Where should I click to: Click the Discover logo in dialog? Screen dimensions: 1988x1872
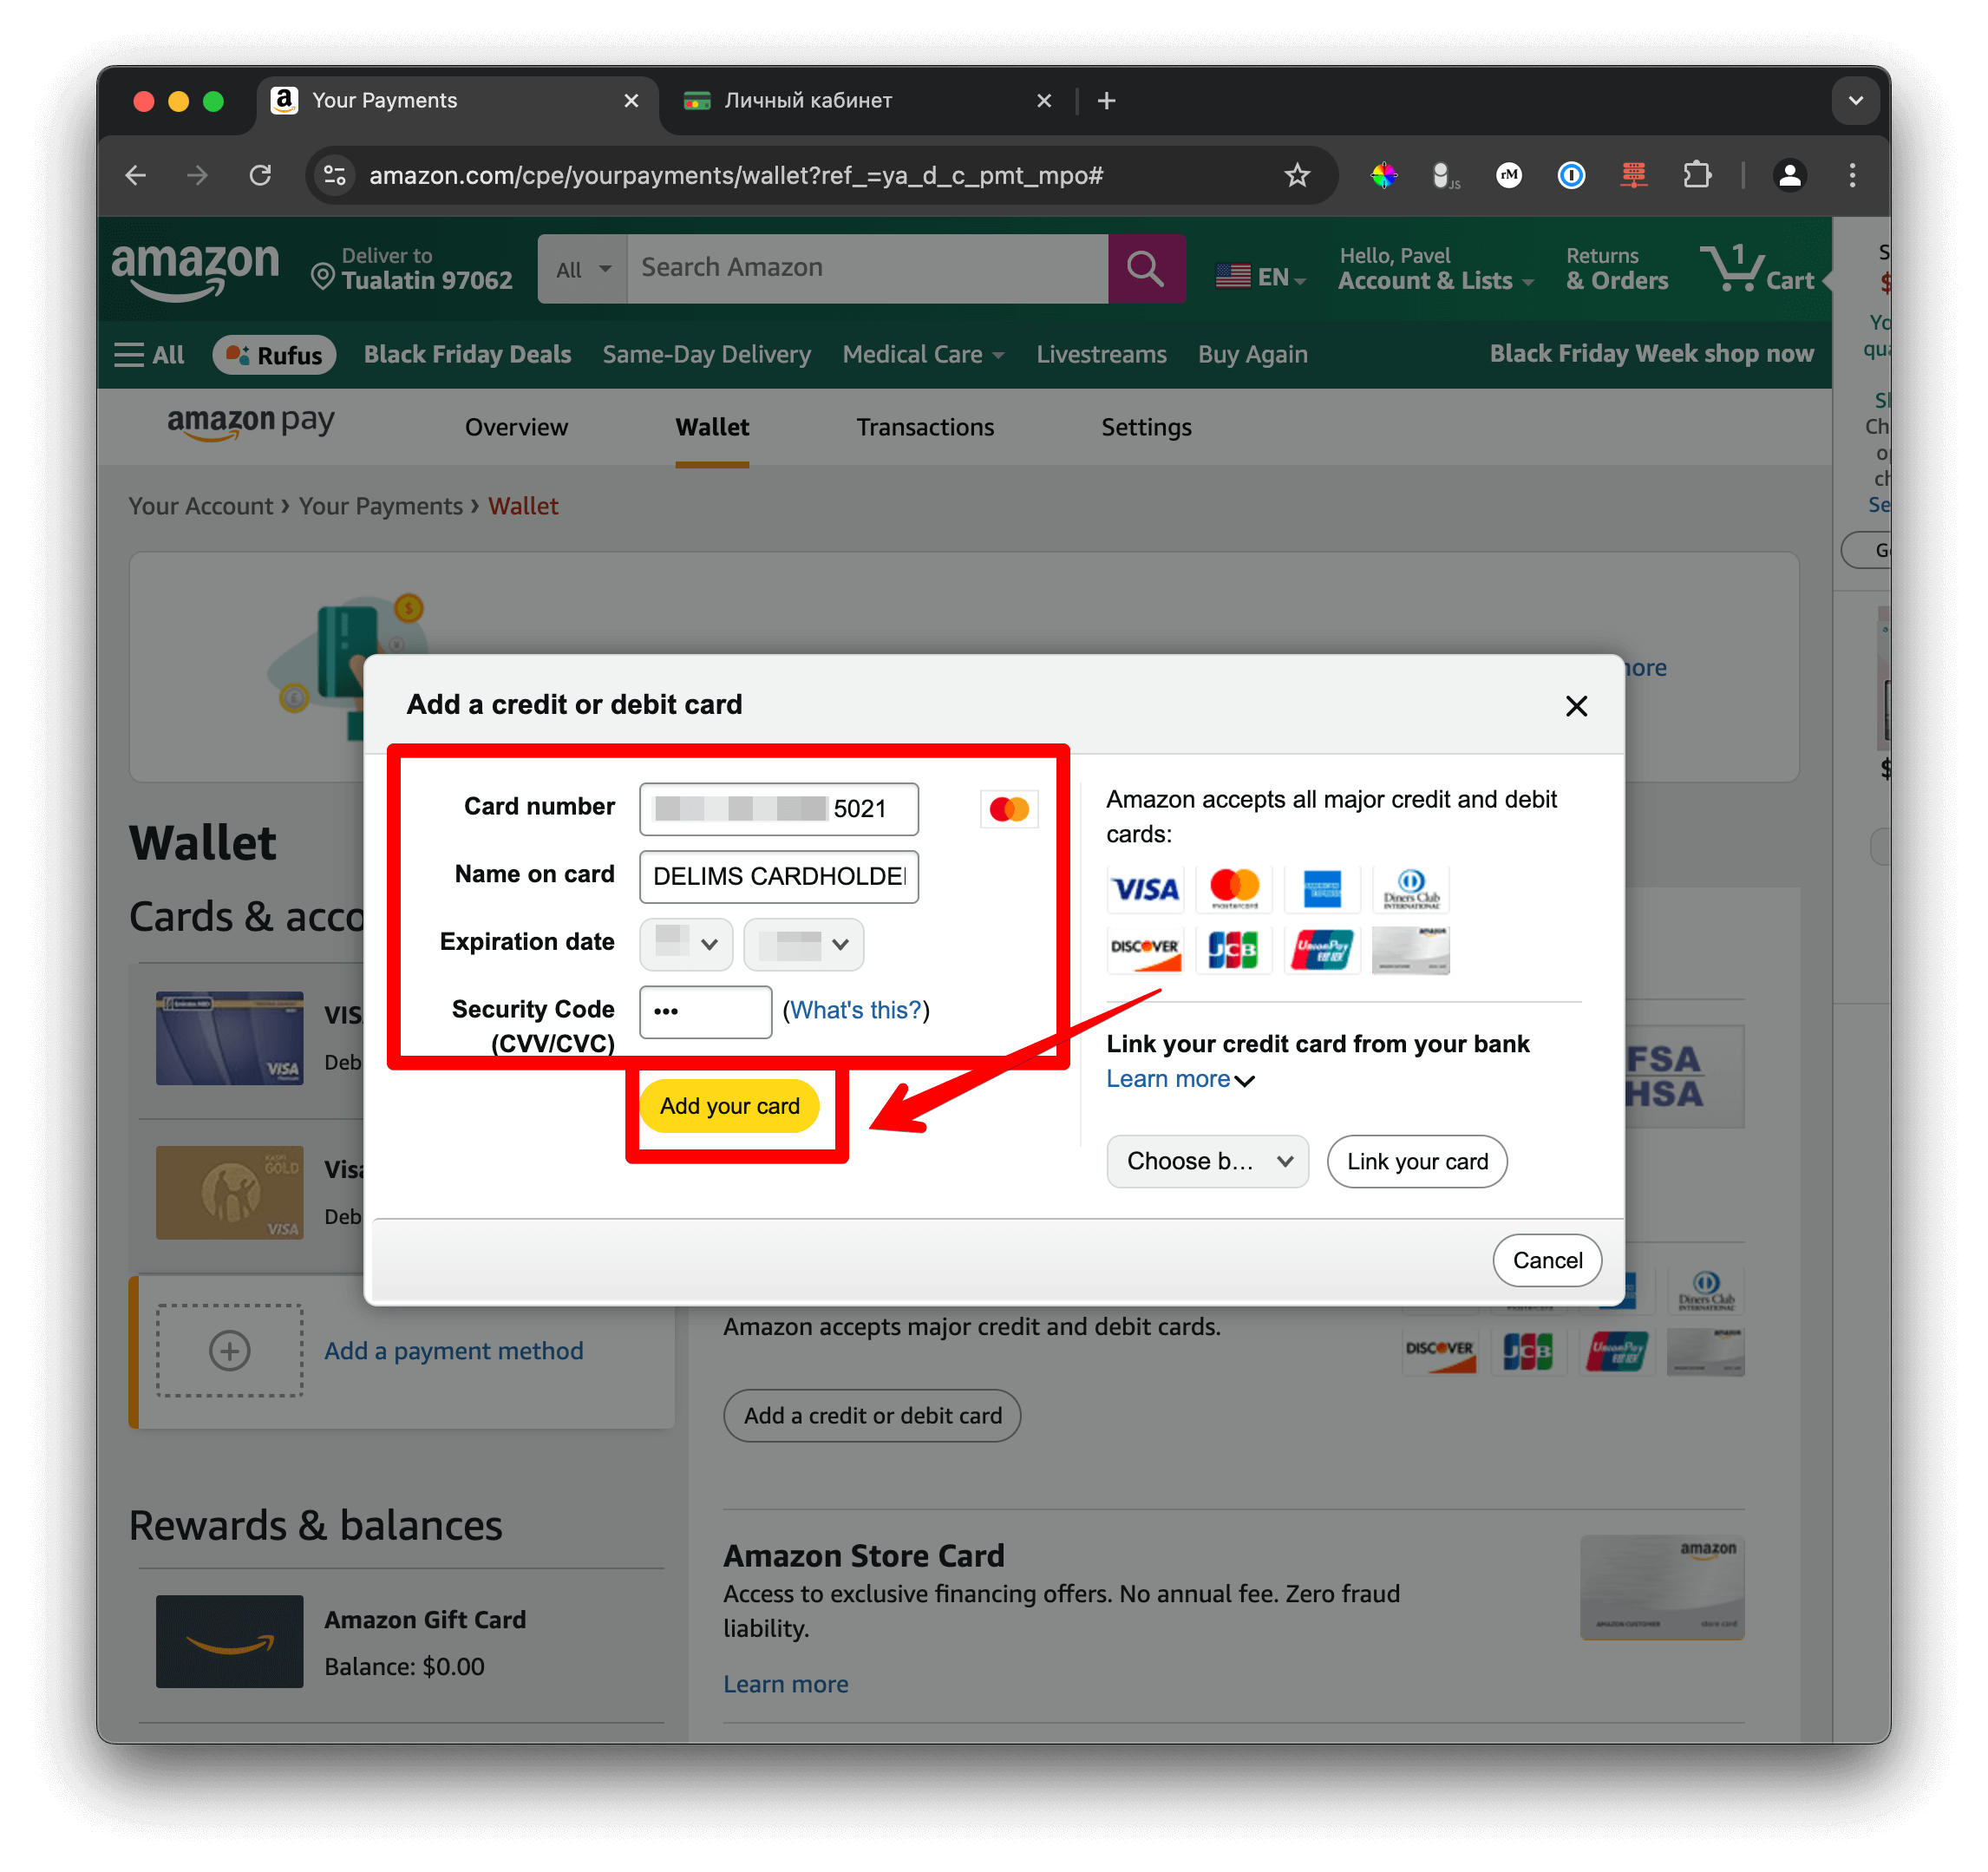coord(1145,950)
